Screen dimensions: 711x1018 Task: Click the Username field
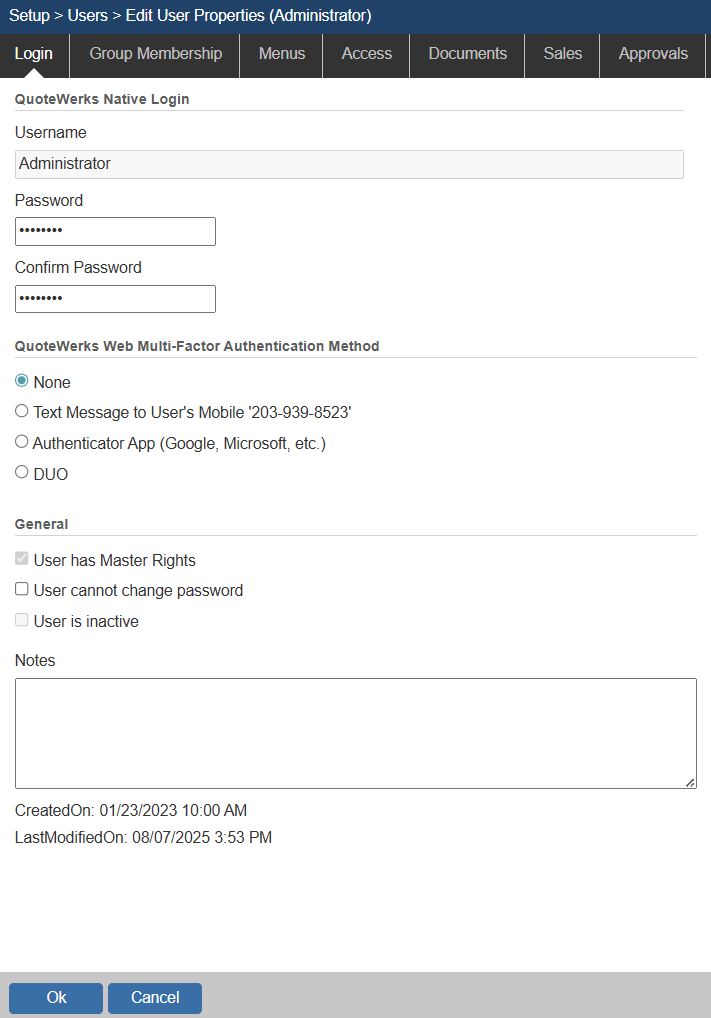(349, 164)
